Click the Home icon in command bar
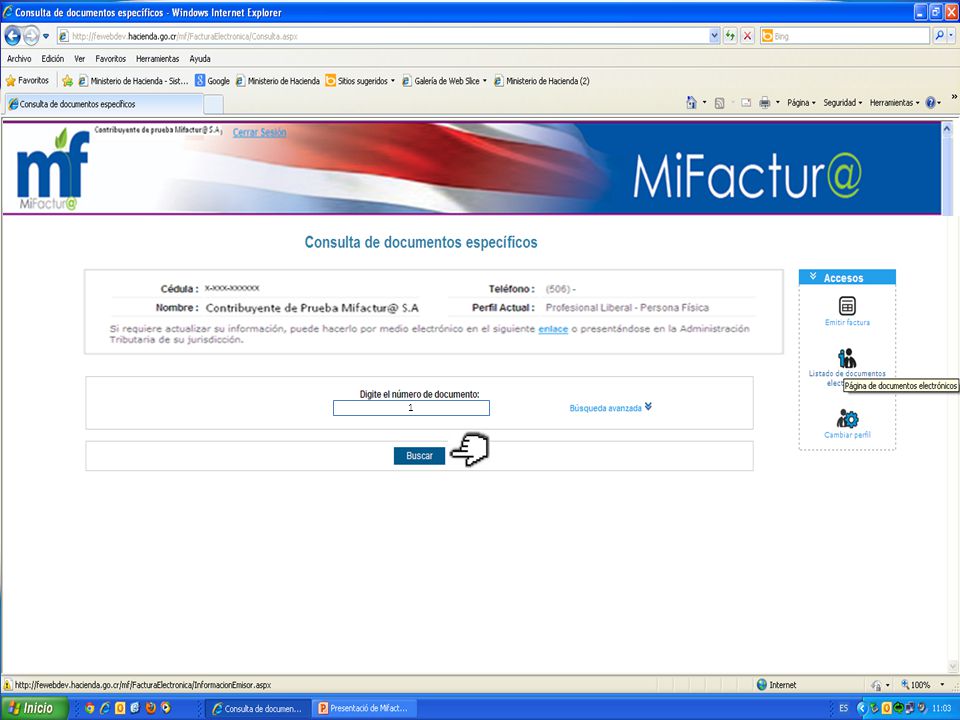960x720 pixels. [691, 103]
